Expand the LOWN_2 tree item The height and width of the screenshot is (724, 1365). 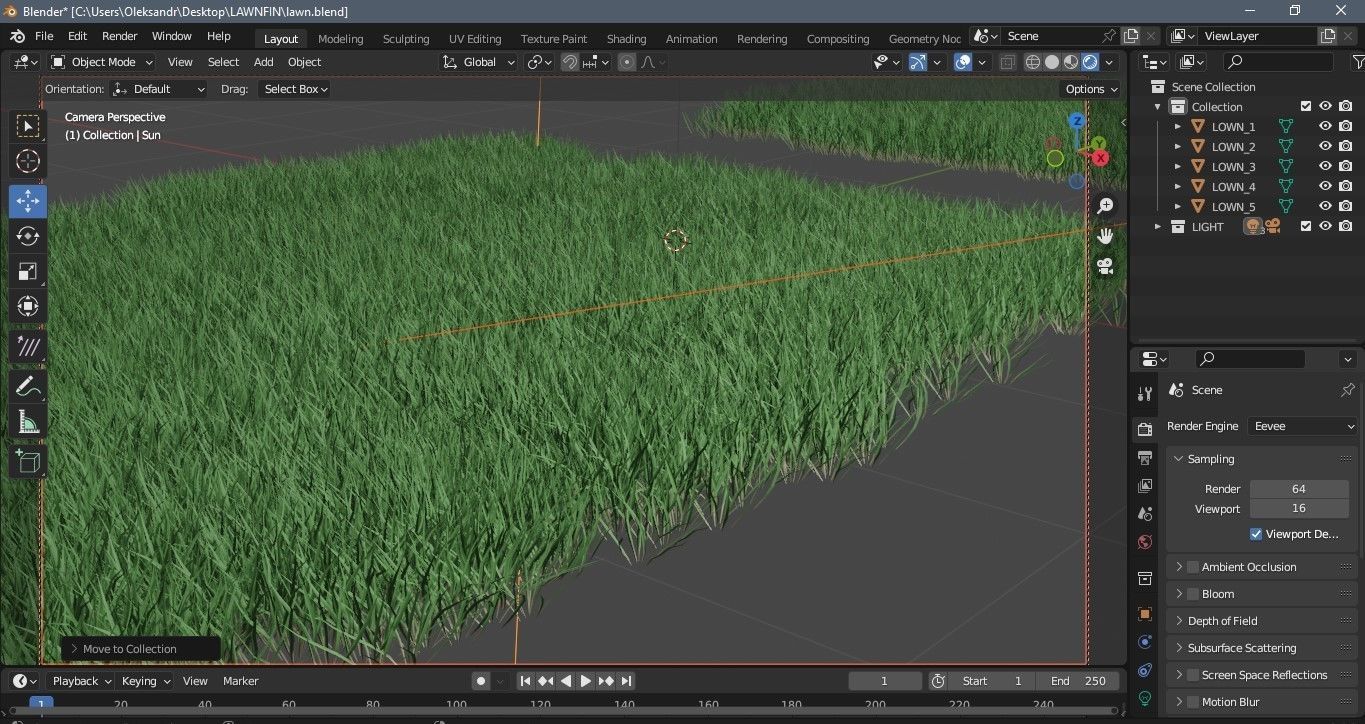(x=1178, y=147)
